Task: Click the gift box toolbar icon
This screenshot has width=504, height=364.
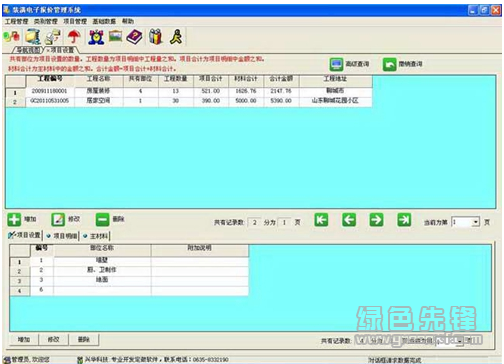Action: pyautogui.click(x=155, y=37)
